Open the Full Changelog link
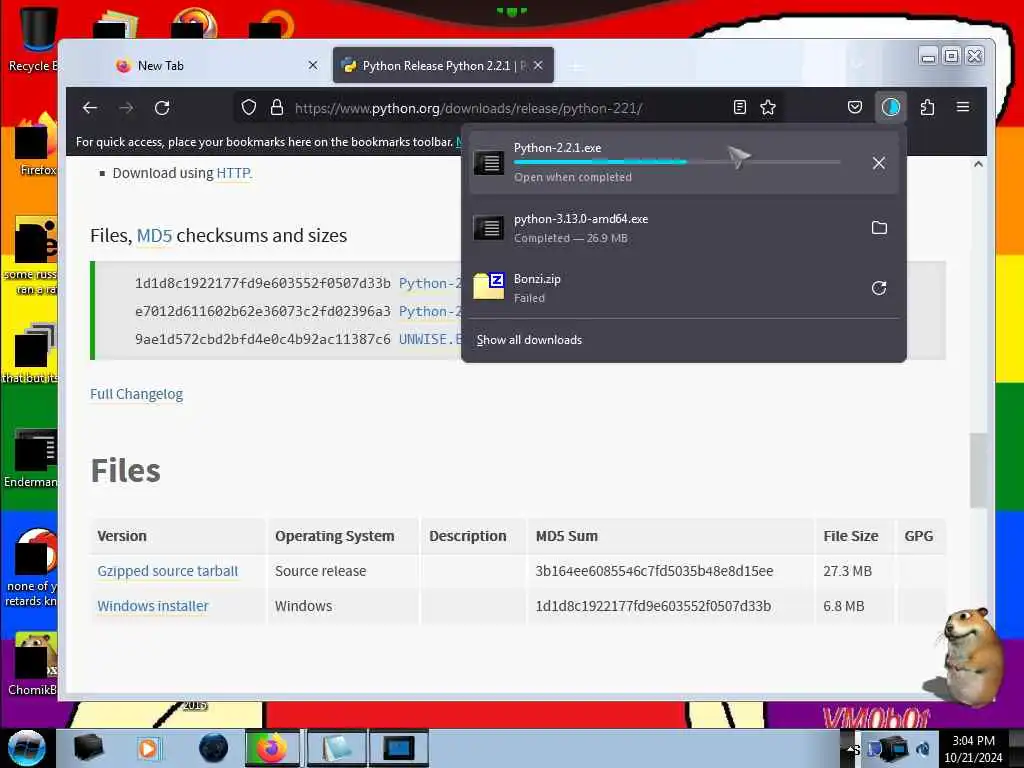Screen dimensions: 1024x768 (136, 394)
